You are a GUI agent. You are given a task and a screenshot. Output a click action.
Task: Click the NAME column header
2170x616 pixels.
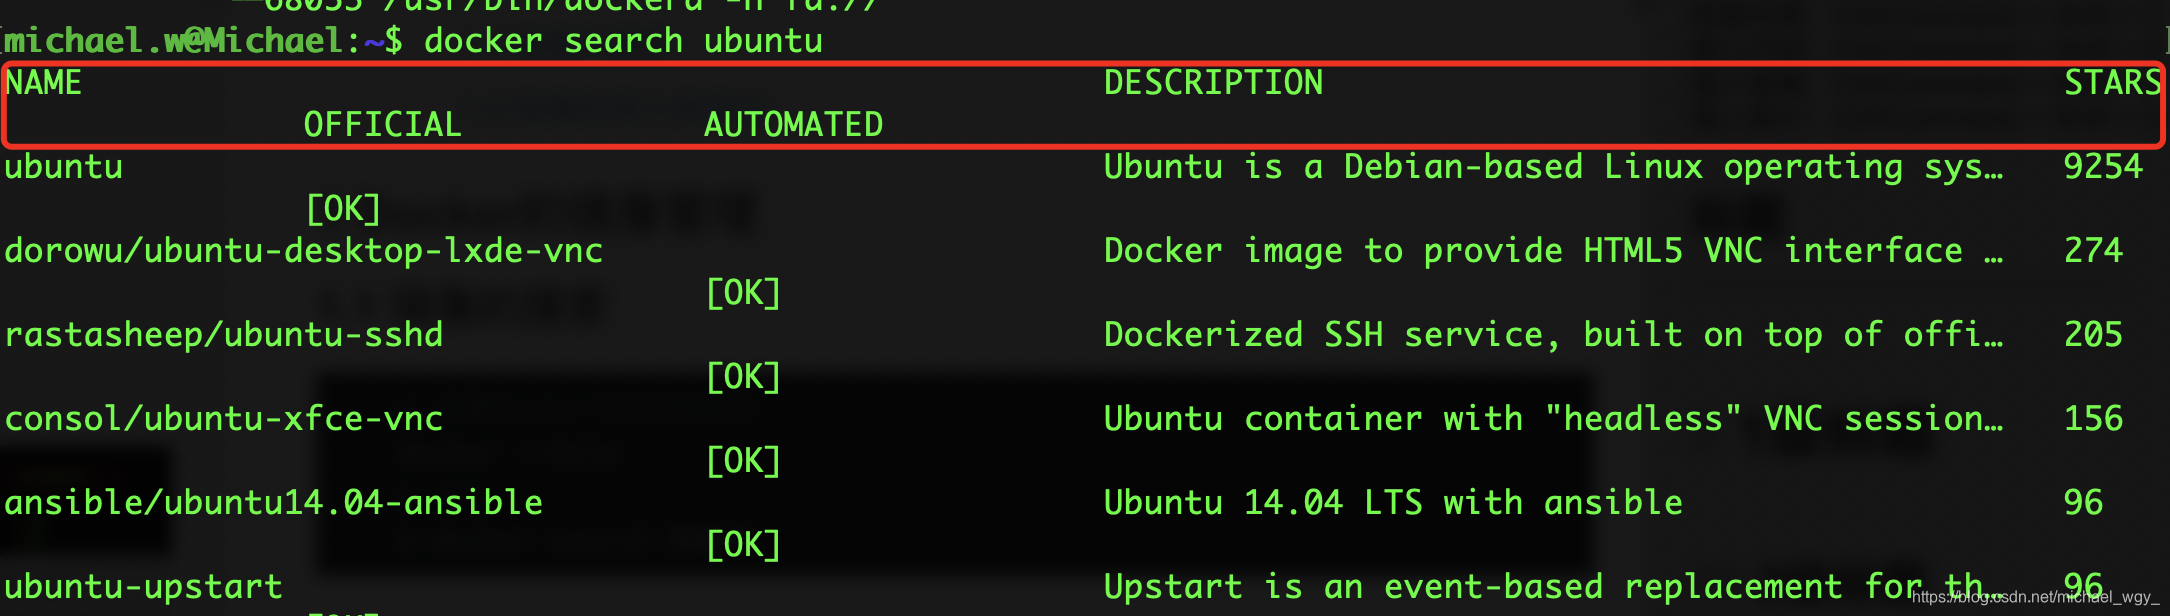(43, 83)
